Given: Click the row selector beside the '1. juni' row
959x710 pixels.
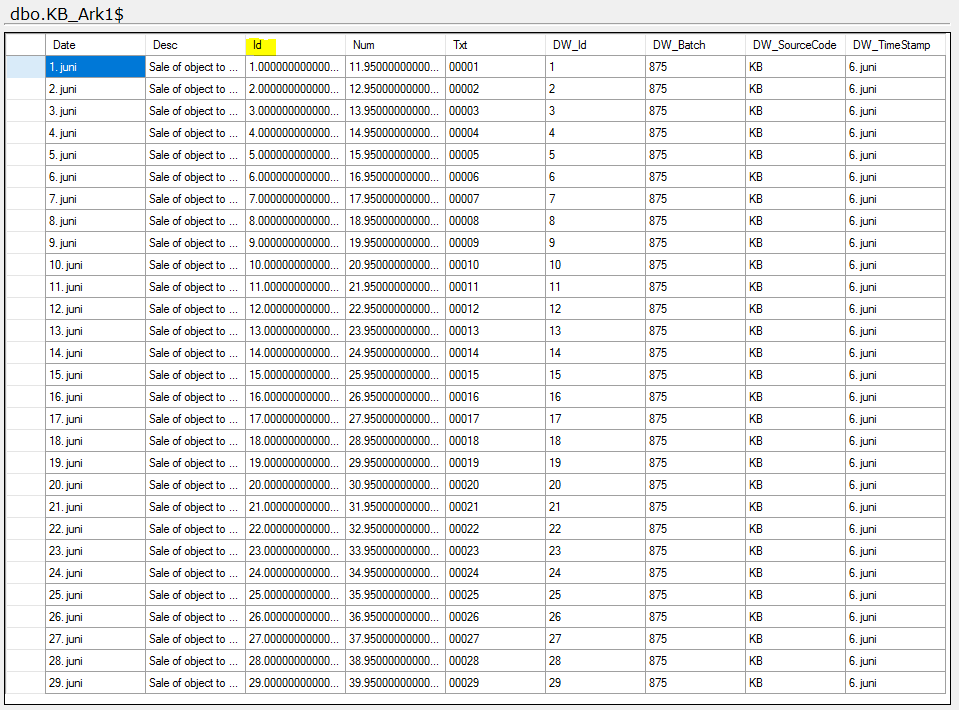Looking at the screenshot, I should [26, 67].
